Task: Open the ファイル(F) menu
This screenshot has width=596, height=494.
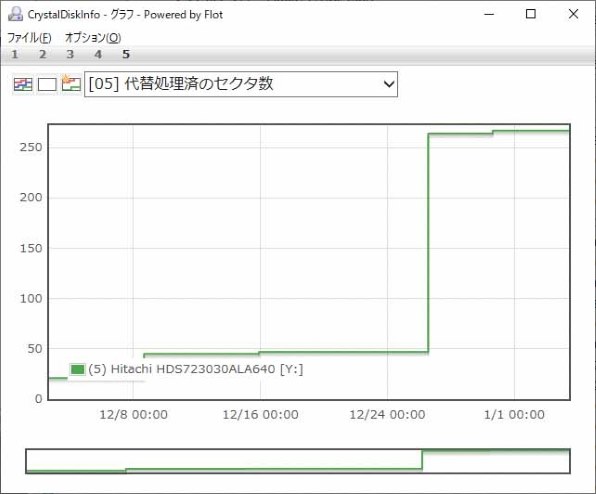Action: [x=29, y=38]
